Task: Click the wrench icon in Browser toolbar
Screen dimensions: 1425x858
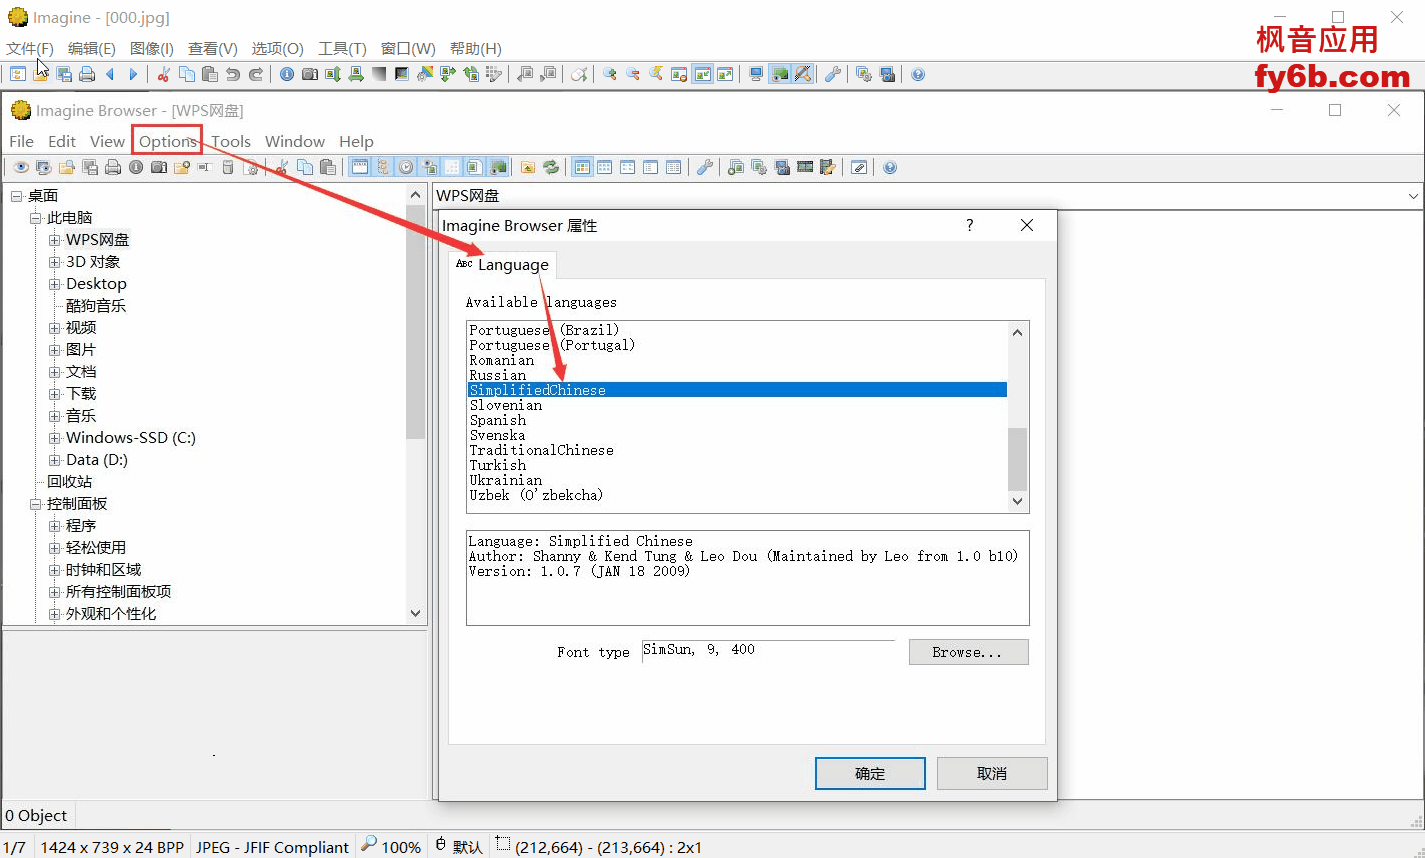Action: [705, 167]
